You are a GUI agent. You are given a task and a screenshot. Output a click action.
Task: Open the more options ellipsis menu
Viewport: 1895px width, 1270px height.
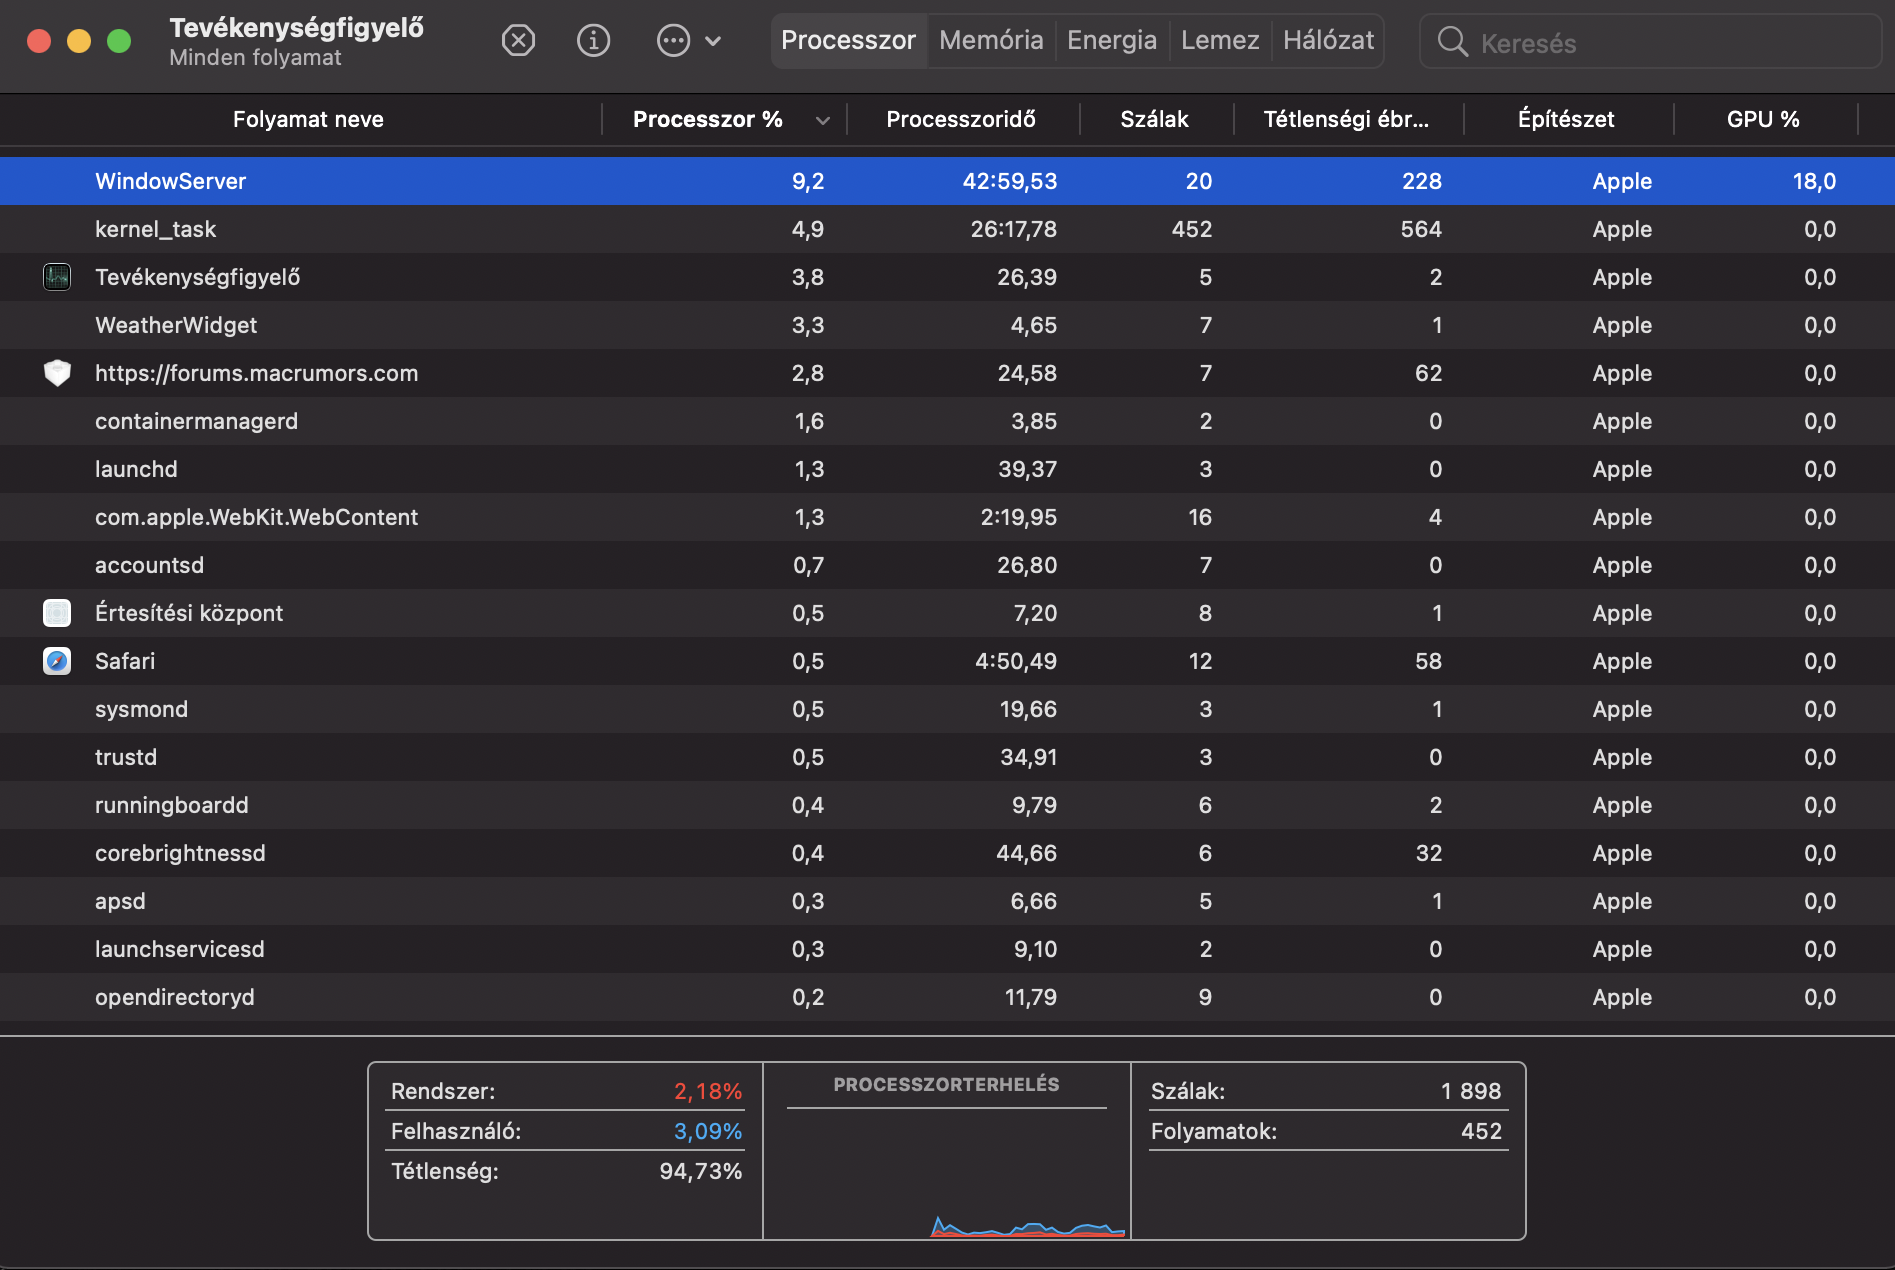[x=673, y=40]
